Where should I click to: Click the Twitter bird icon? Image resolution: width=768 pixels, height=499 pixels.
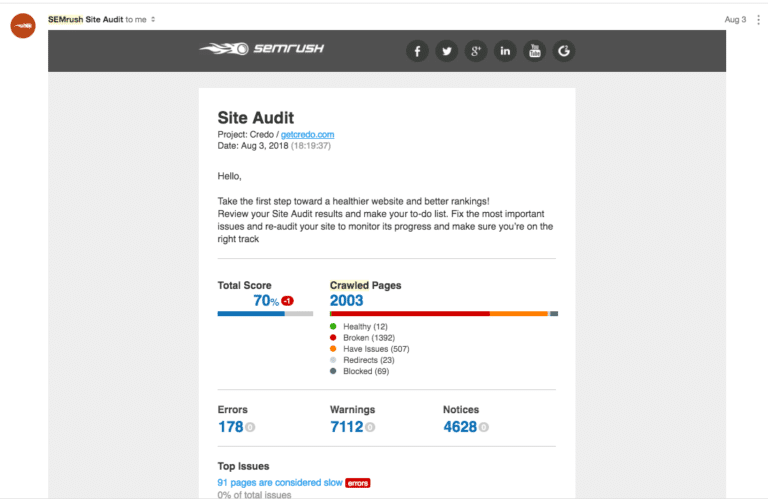446,51
